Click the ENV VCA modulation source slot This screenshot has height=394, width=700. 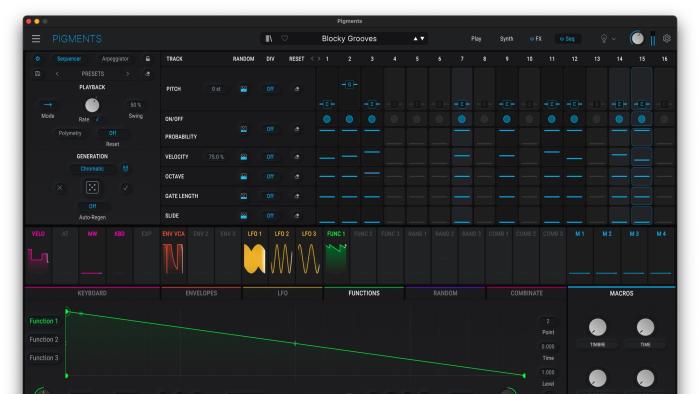click(x=173, y=255)
